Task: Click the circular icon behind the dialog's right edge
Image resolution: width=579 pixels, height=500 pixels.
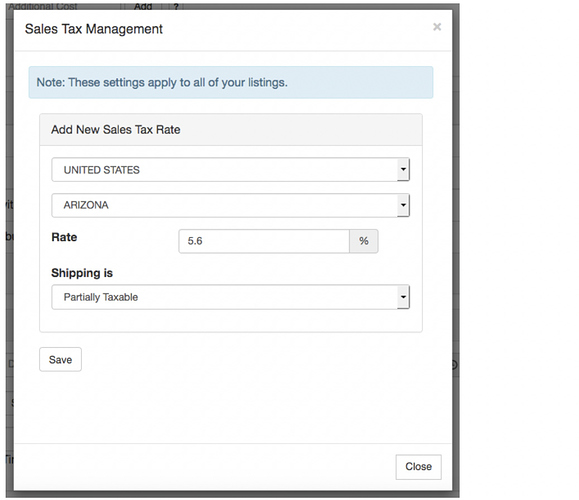Action: (455, 365)
